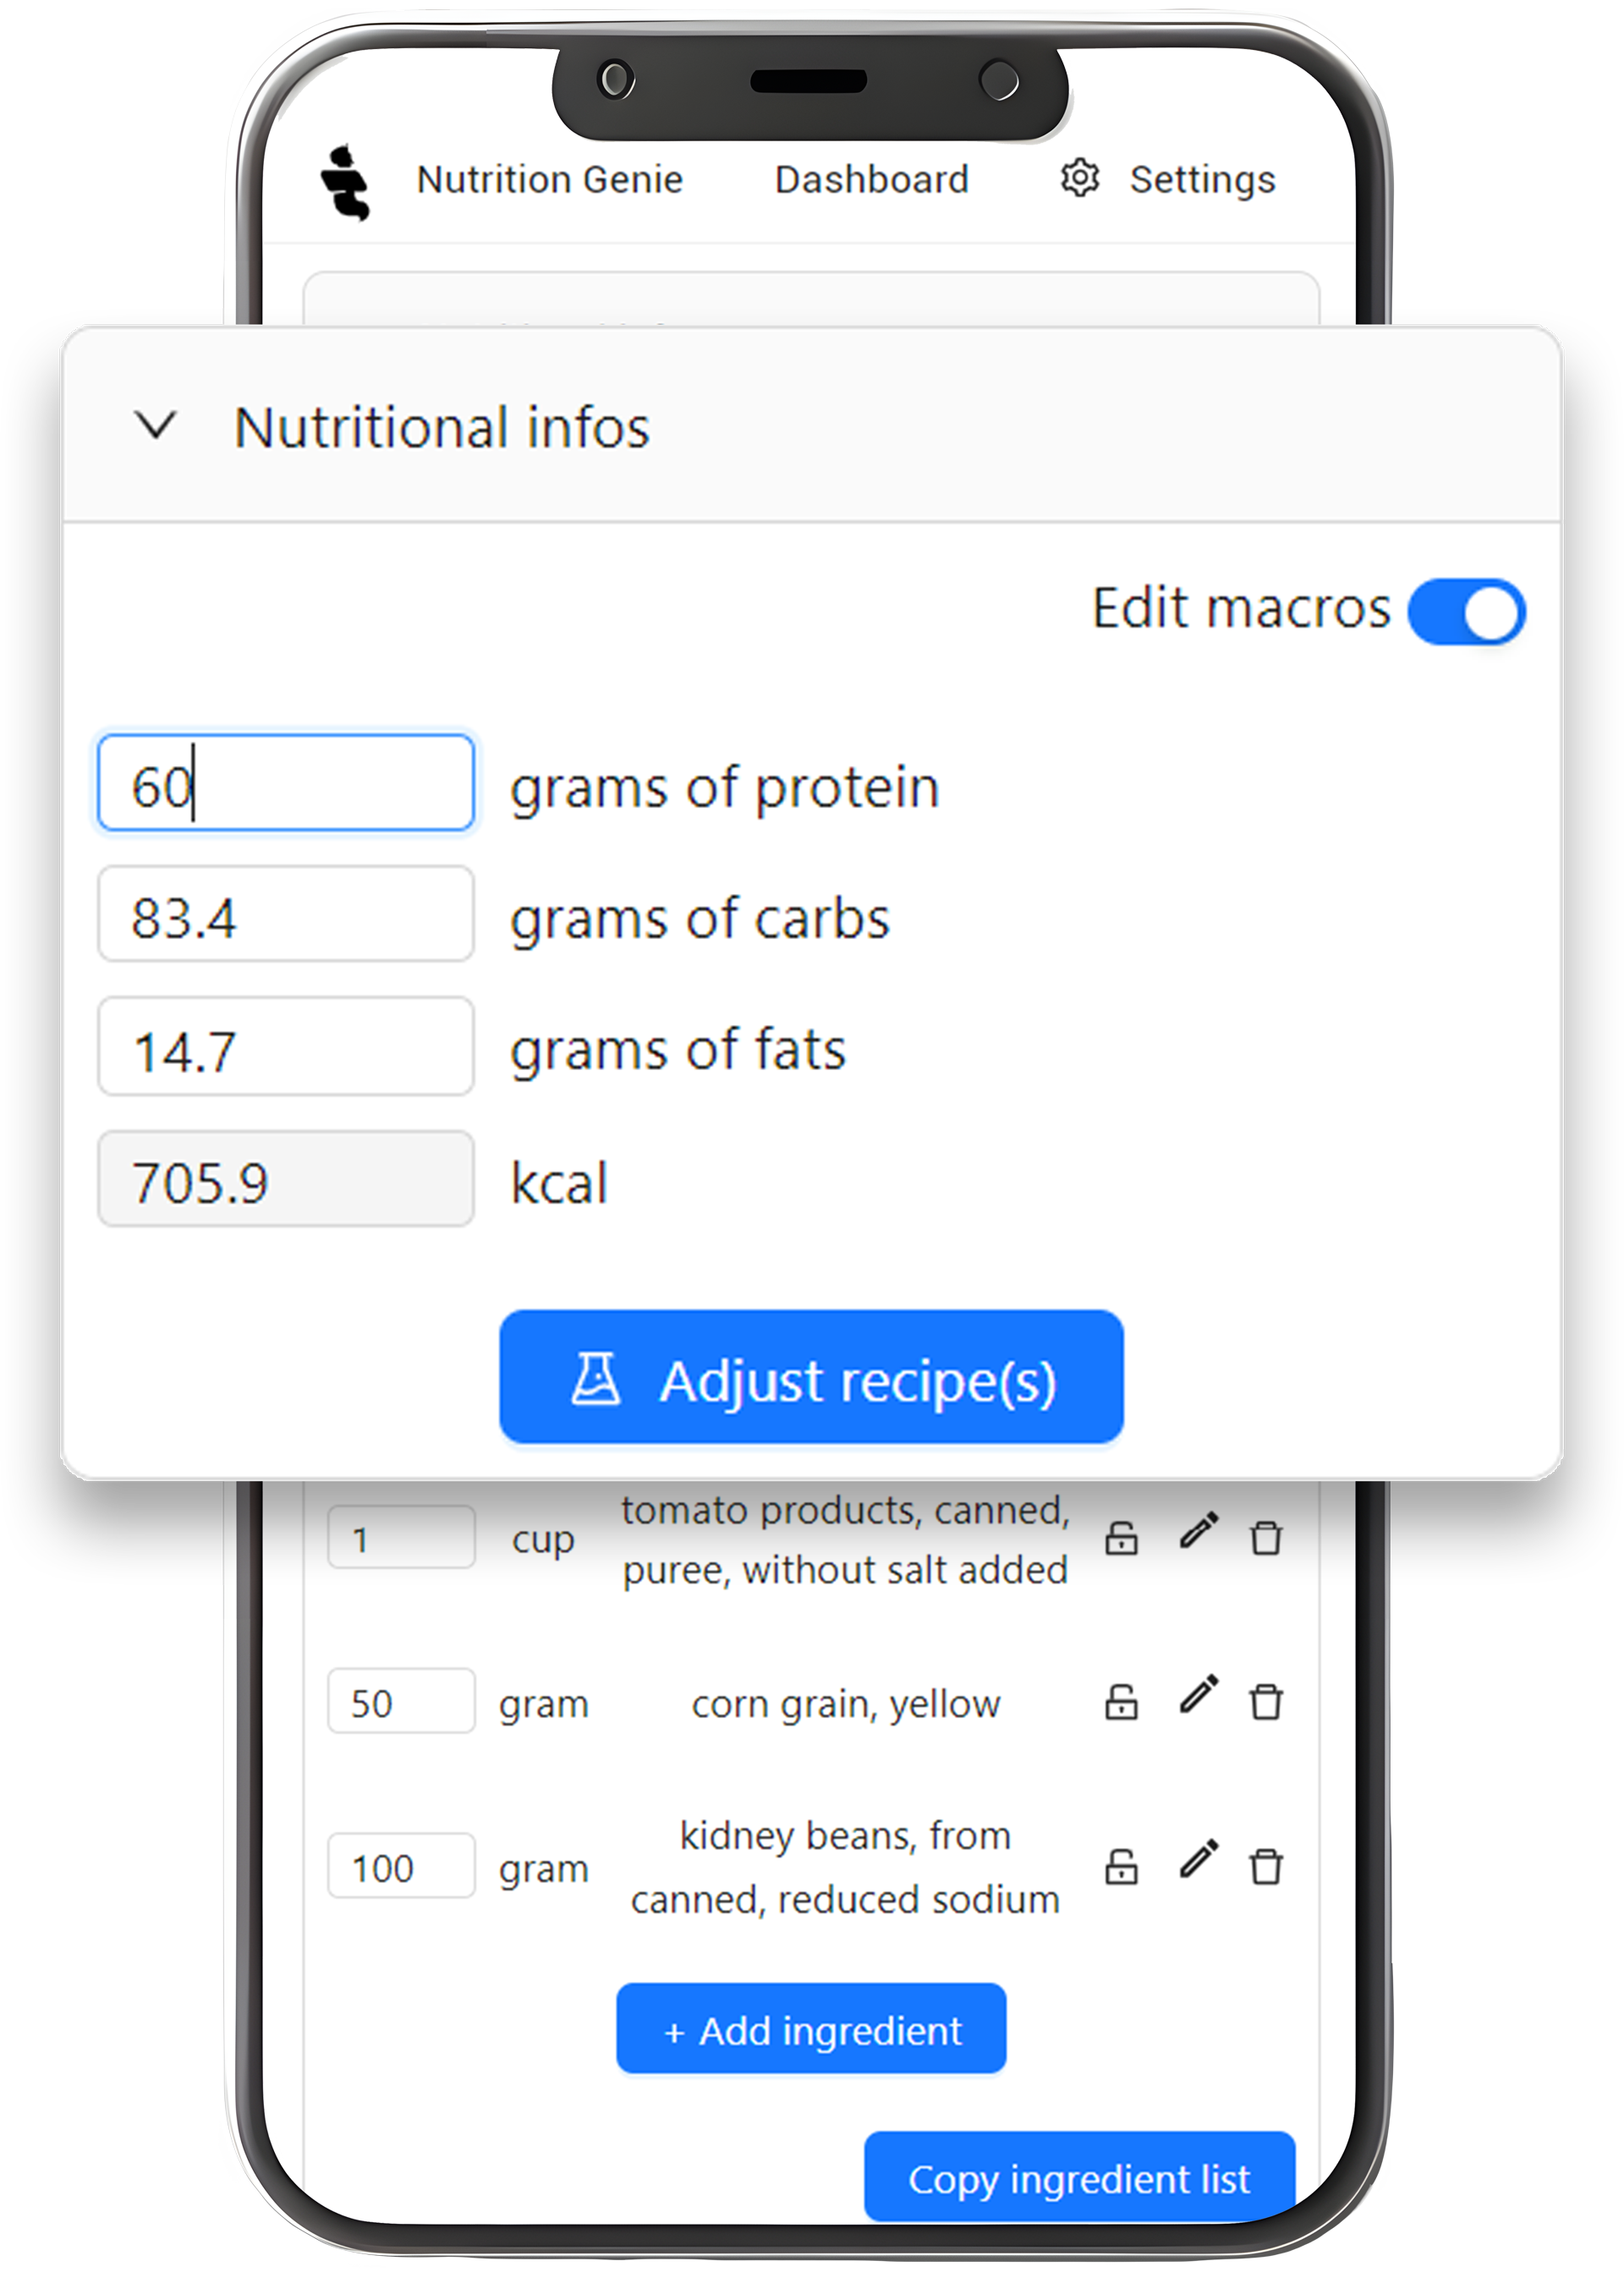The height and width of the screenshot is (2272, 1624).
Task: Click the lock icon on corn grain ingredient
Action: [x=1120, y=1703]
